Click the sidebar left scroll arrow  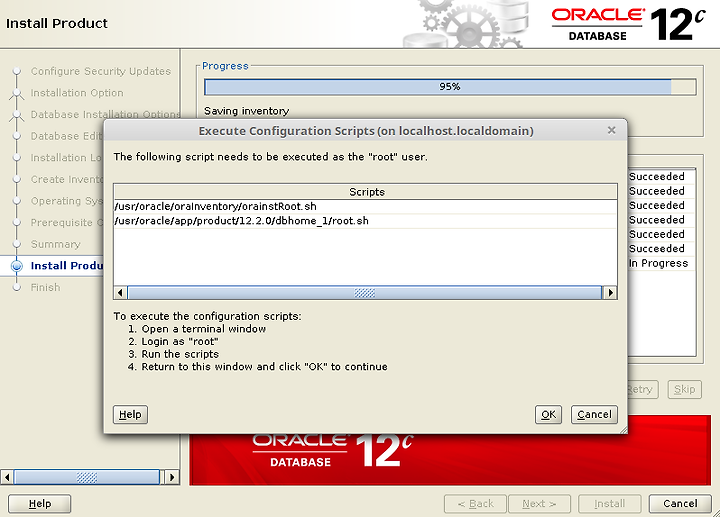(7, 477)
